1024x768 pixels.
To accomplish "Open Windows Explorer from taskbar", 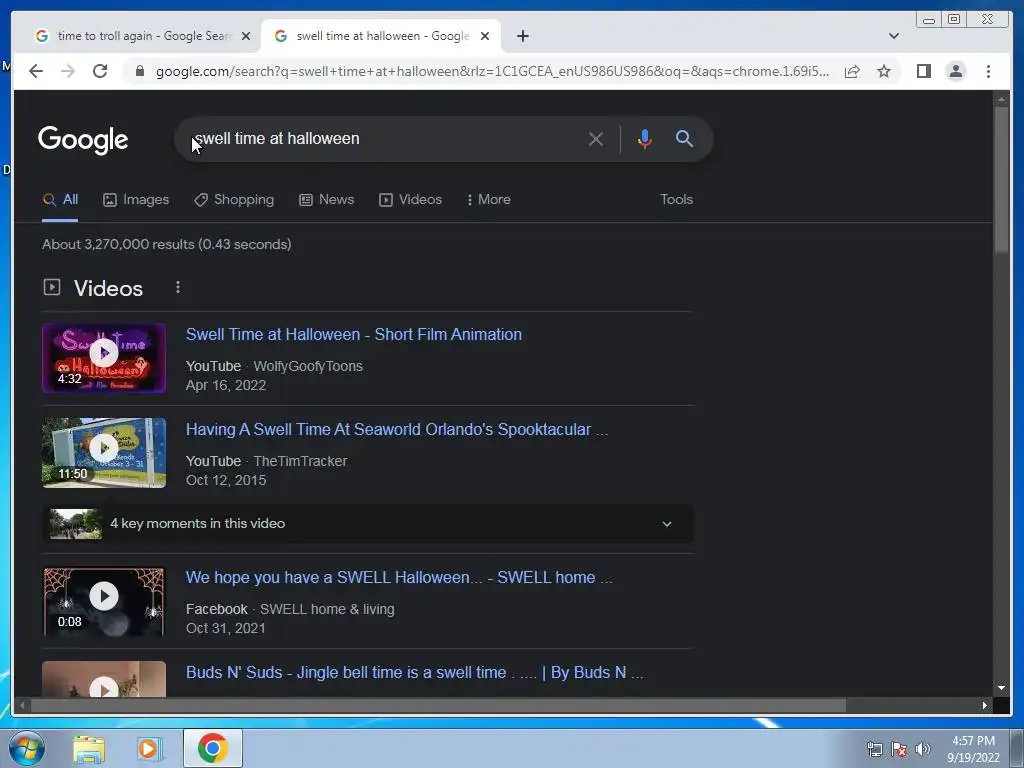I will 89,749.
